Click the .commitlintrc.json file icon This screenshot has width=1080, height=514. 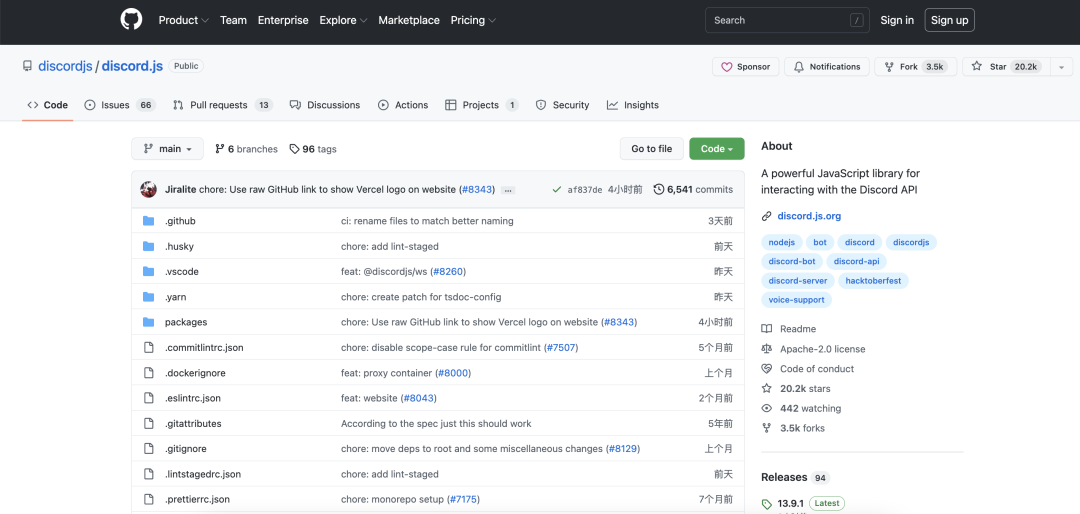(x=148, y=347)
